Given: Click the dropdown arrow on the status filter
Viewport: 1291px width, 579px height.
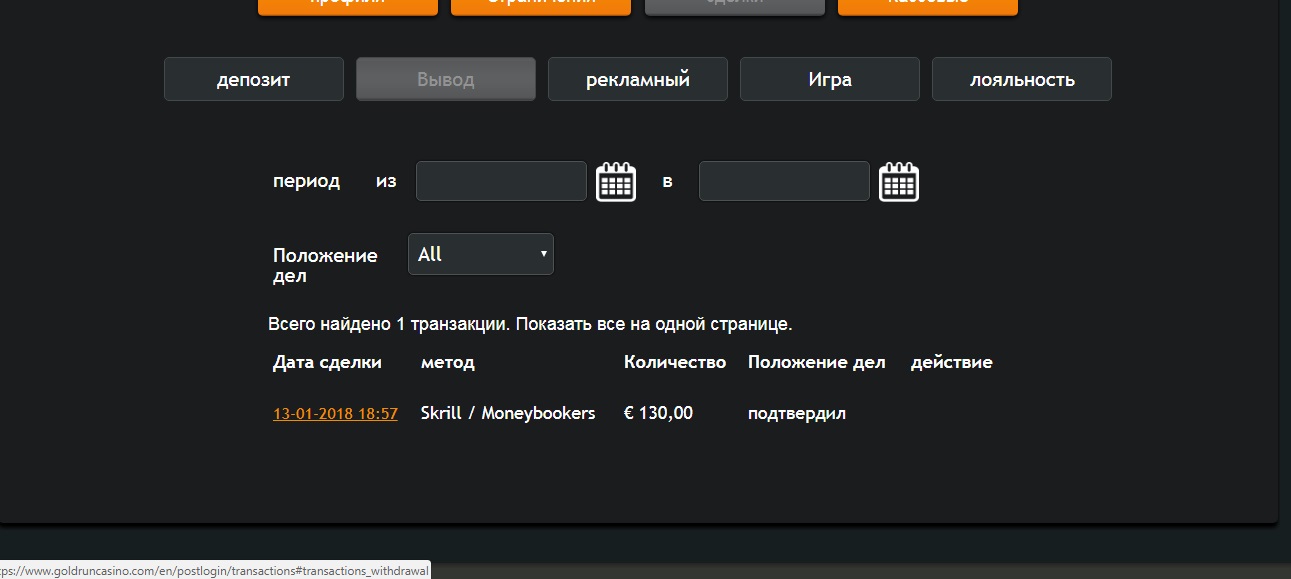Looking at the screenshot, I should [x=543, y=254].
